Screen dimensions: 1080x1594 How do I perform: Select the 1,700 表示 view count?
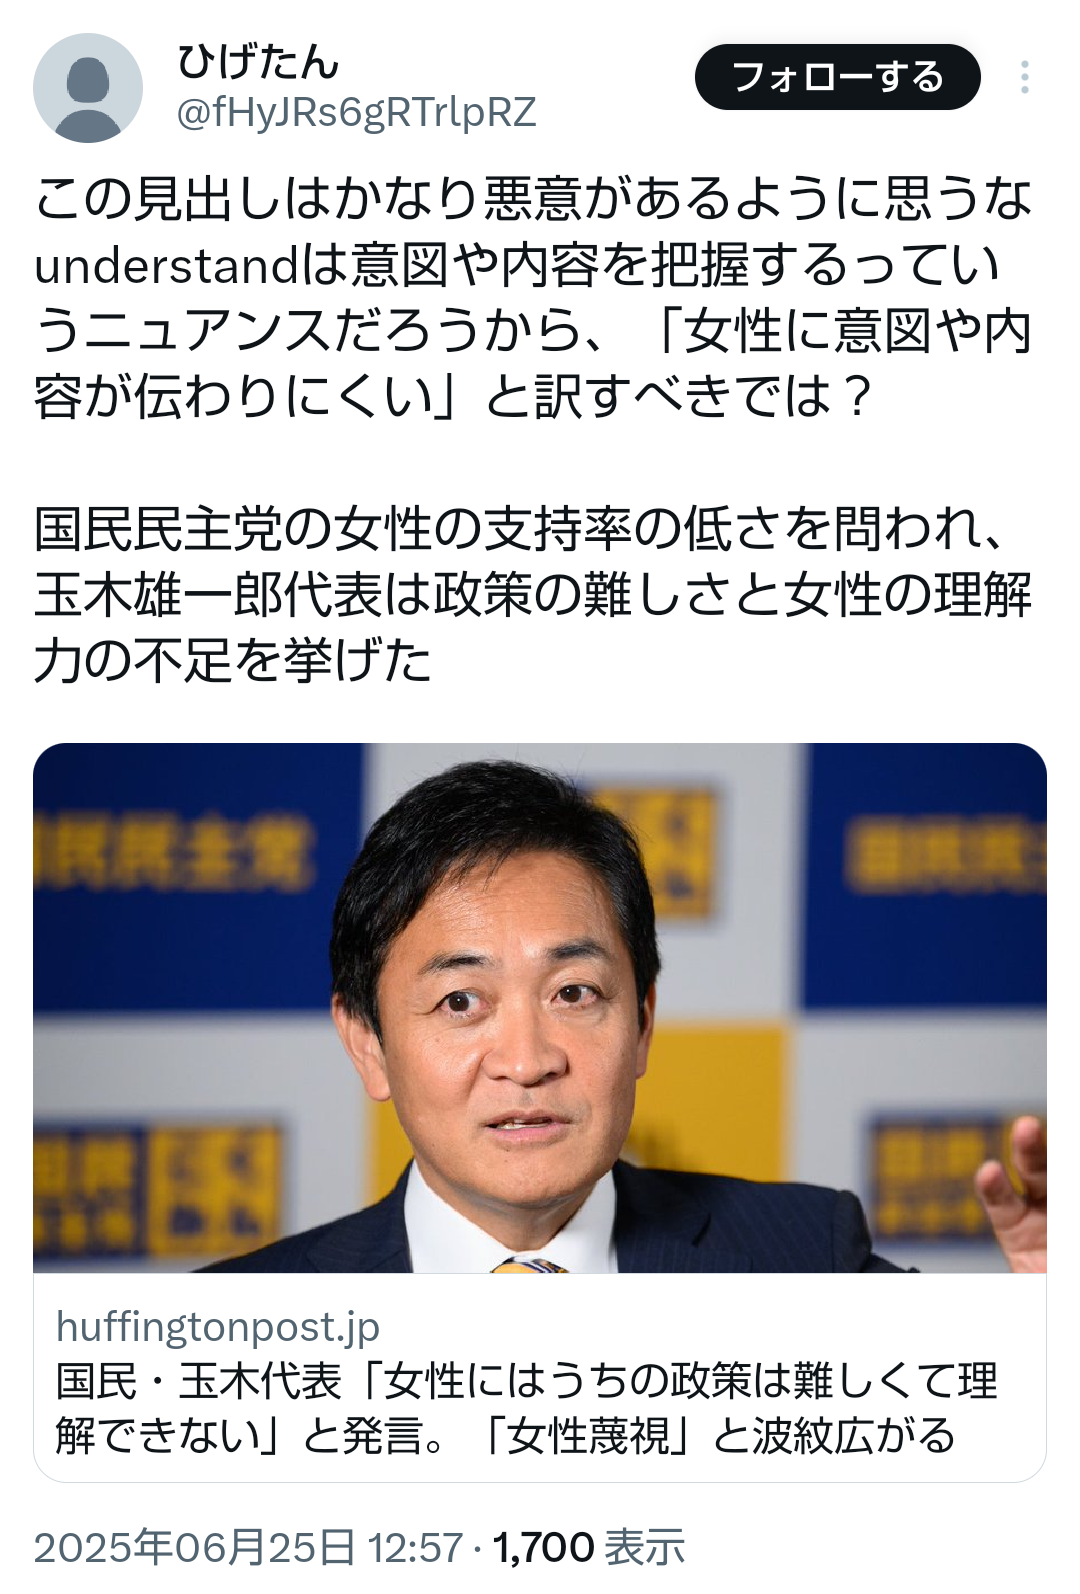[589, 1547]
